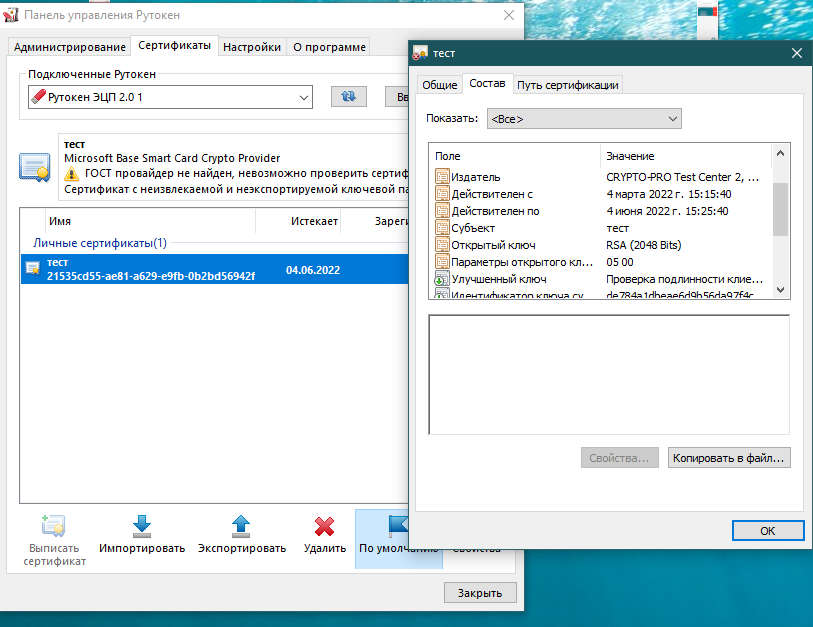Click the Личные сертификаты(1) group header
The height and width of the screenshot is (627, 813).
(100, 243)
